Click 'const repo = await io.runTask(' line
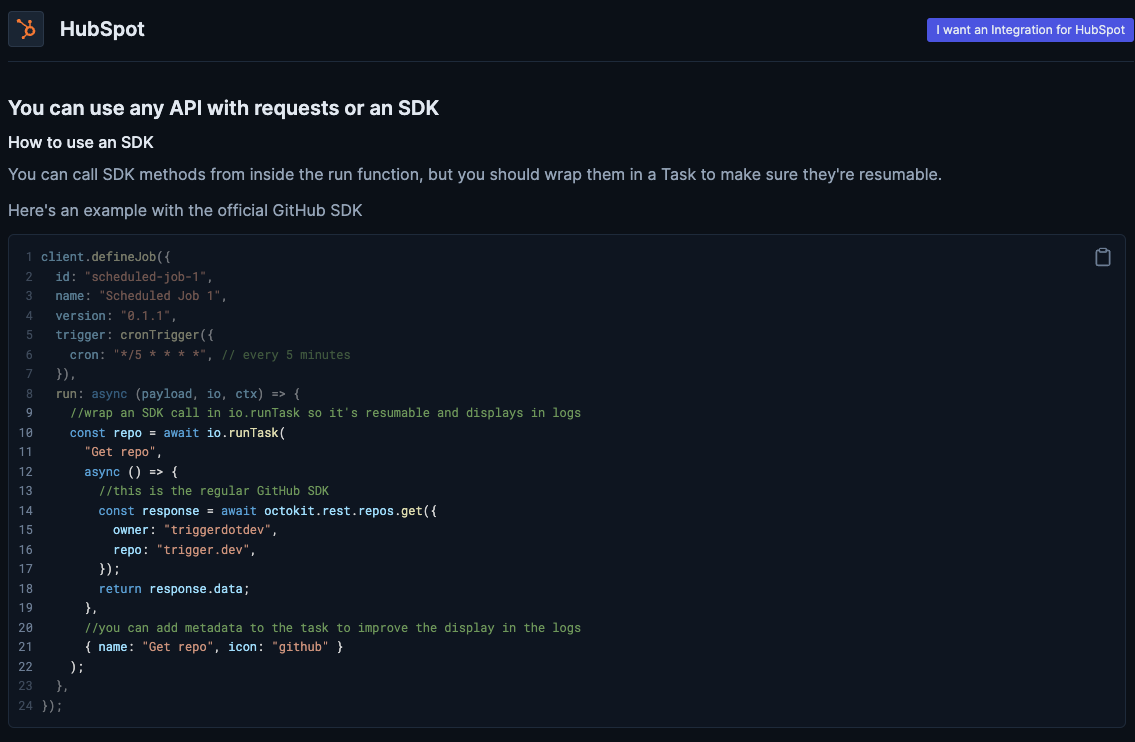 pyautogui.click(x=177, y=433)
